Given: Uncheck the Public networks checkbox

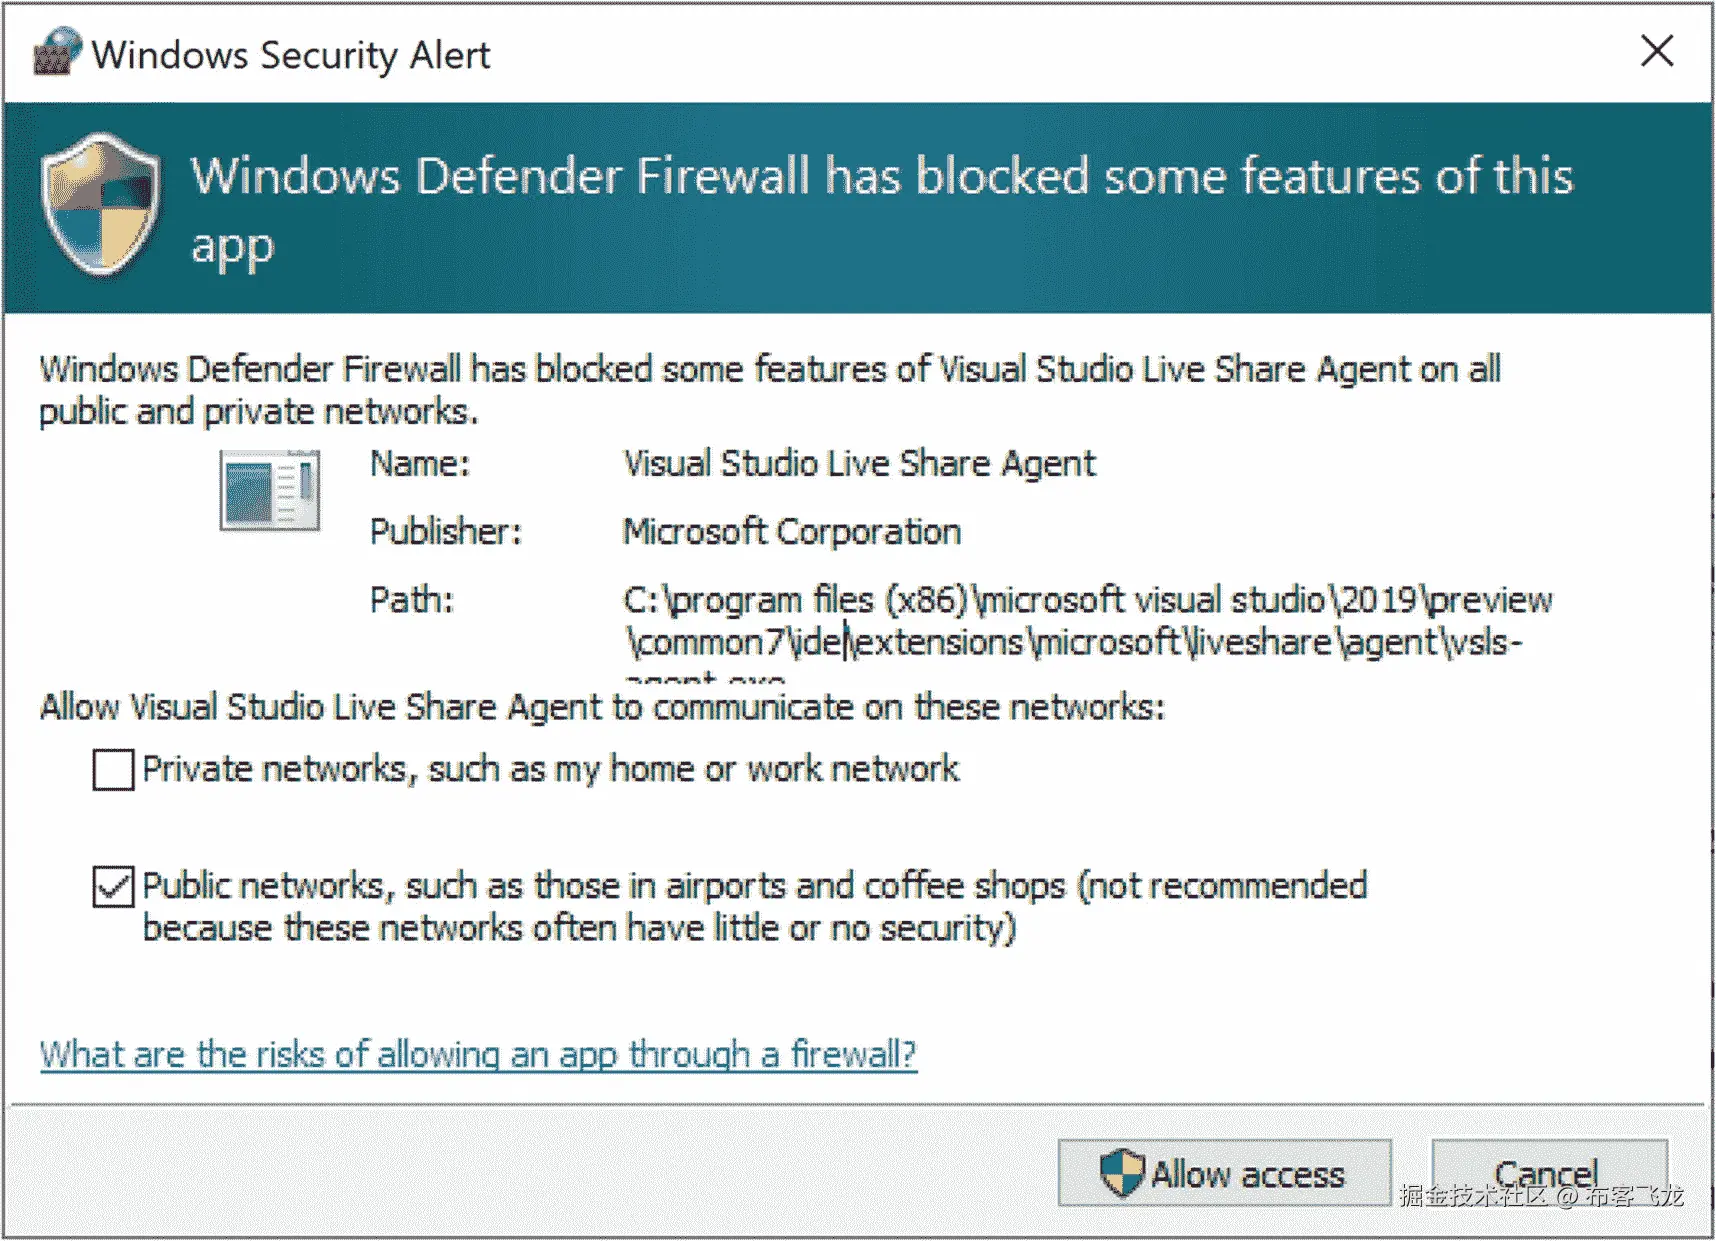Looking at the screenshot, I should click(x=113, y=887).
